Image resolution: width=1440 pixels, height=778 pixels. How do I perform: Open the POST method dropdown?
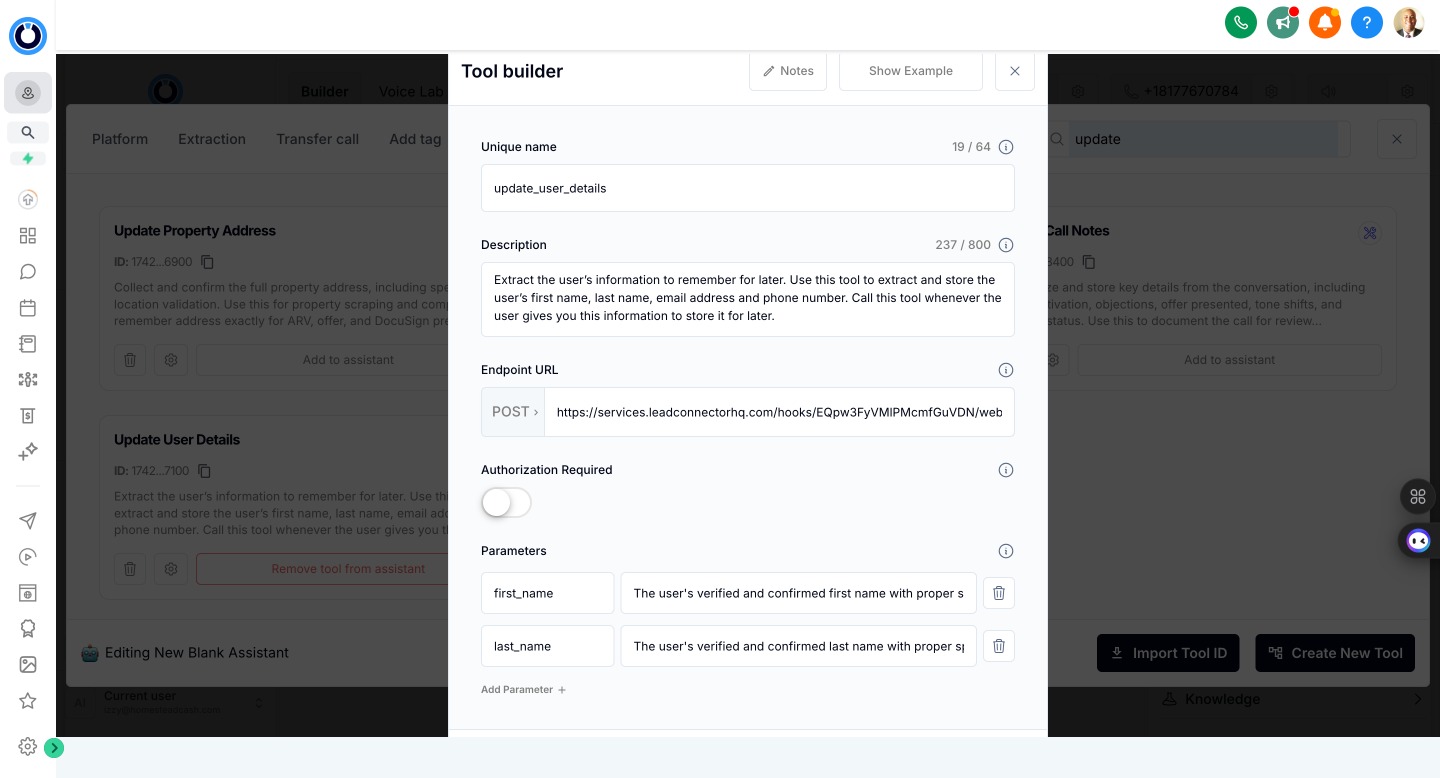coord(513,411)
